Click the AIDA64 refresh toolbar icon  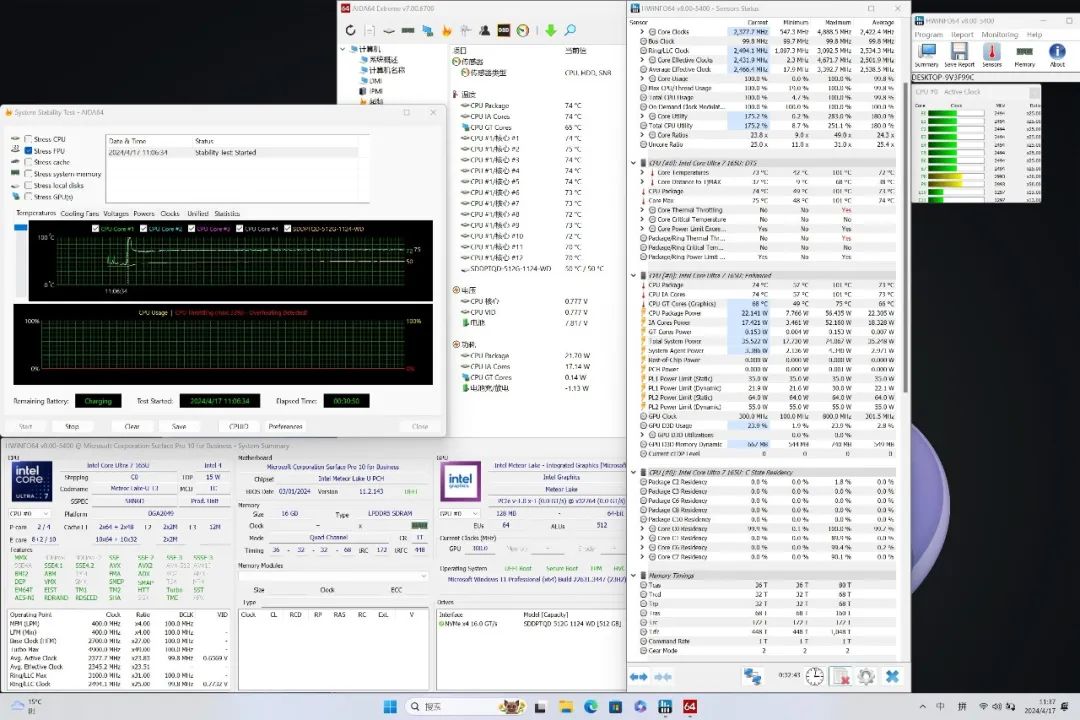[x=351, y=31]
